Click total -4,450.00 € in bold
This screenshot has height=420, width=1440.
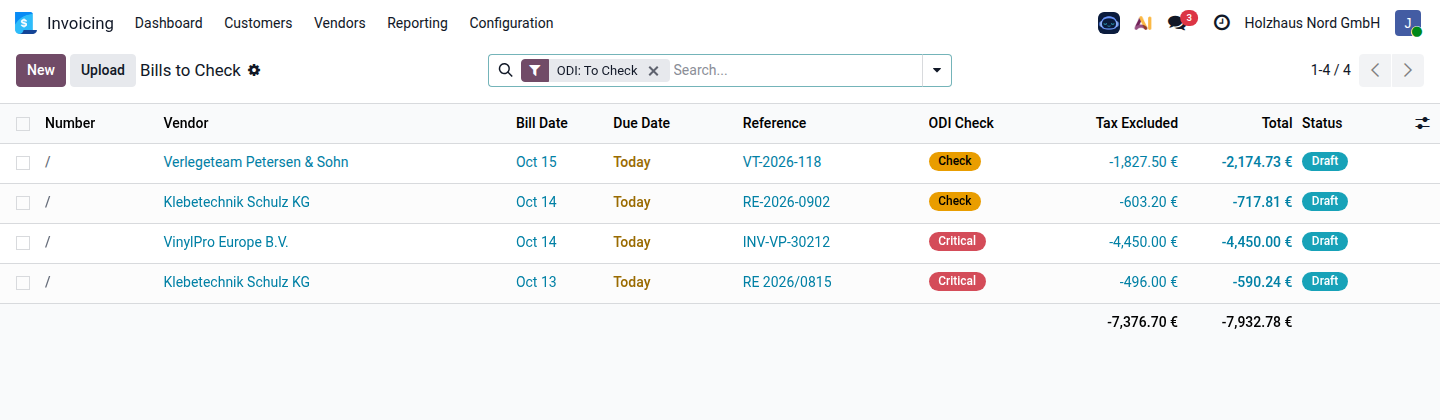(x=1257, y=242)
